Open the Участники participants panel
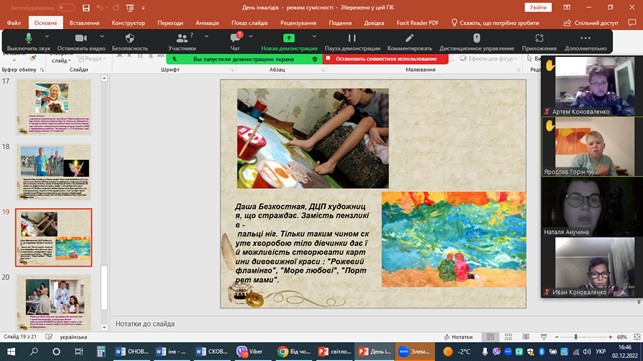 [x=182, y=38]
